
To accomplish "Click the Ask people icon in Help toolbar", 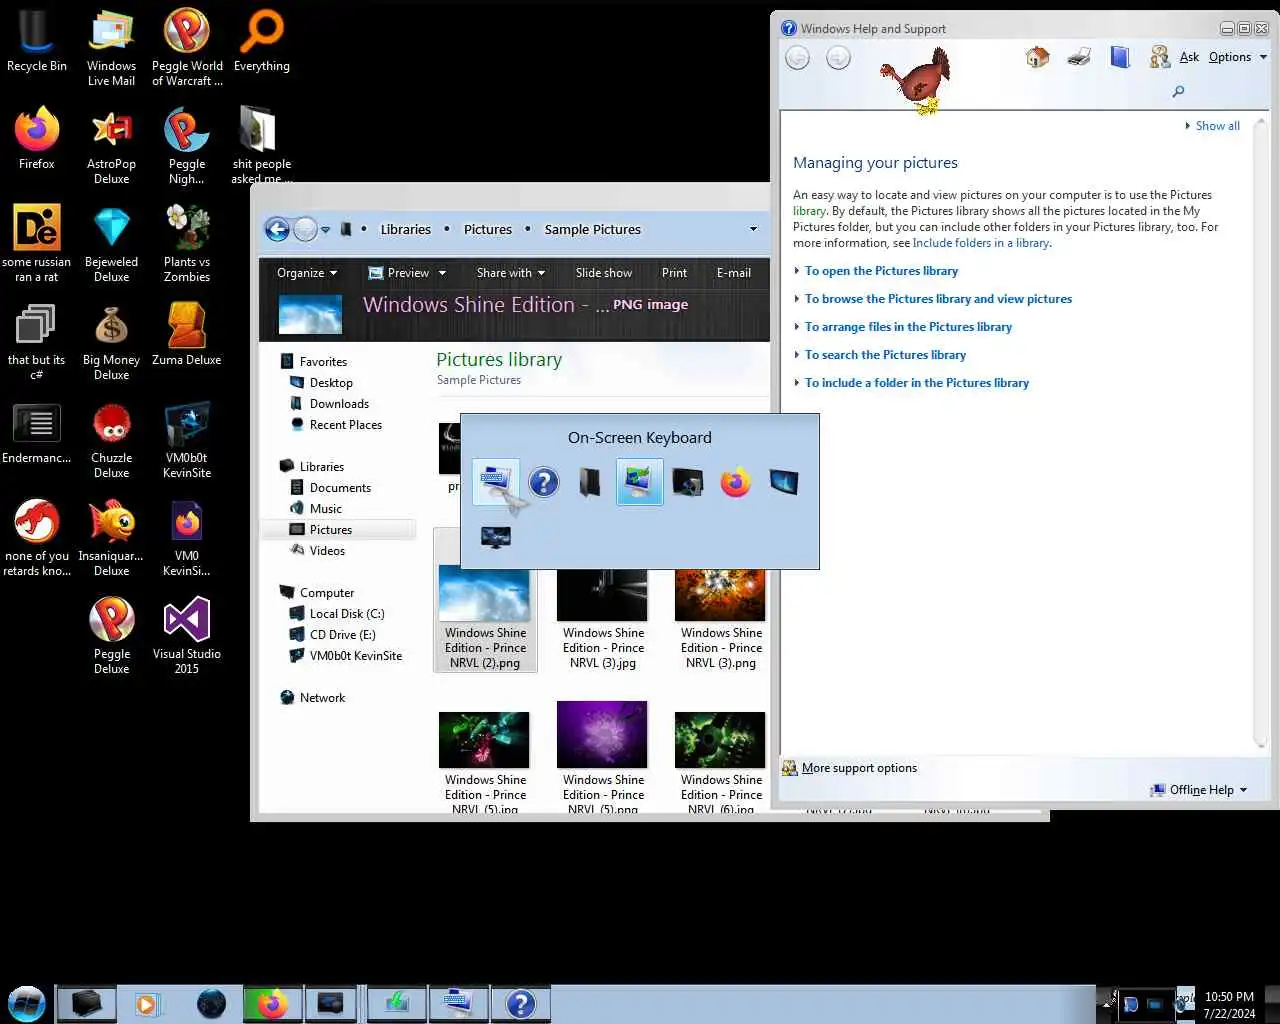I will (1159, 57).
